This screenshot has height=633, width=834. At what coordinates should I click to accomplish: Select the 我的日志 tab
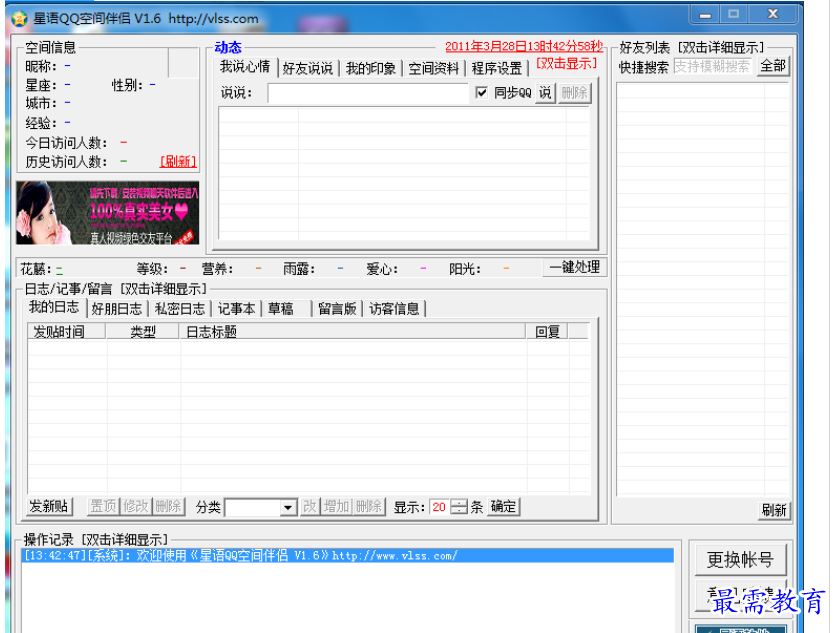(54, 307)
